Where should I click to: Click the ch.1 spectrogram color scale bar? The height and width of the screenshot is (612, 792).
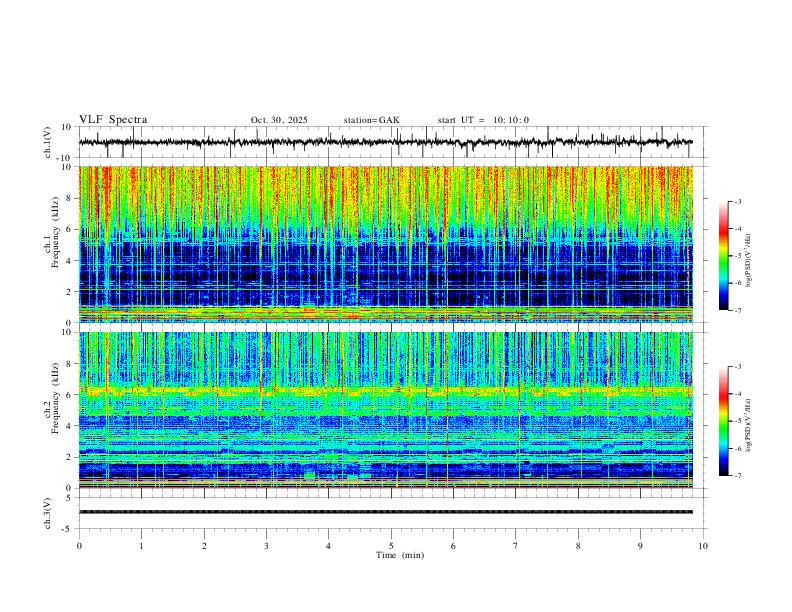pyautogui.click(x=723, y=256)
